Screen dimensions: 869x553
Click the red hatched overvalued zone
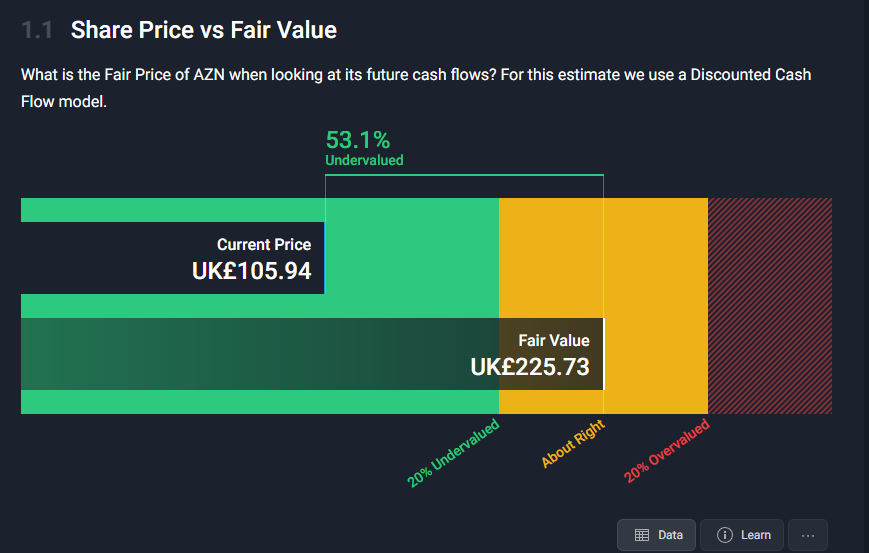(x=770, y=306)
